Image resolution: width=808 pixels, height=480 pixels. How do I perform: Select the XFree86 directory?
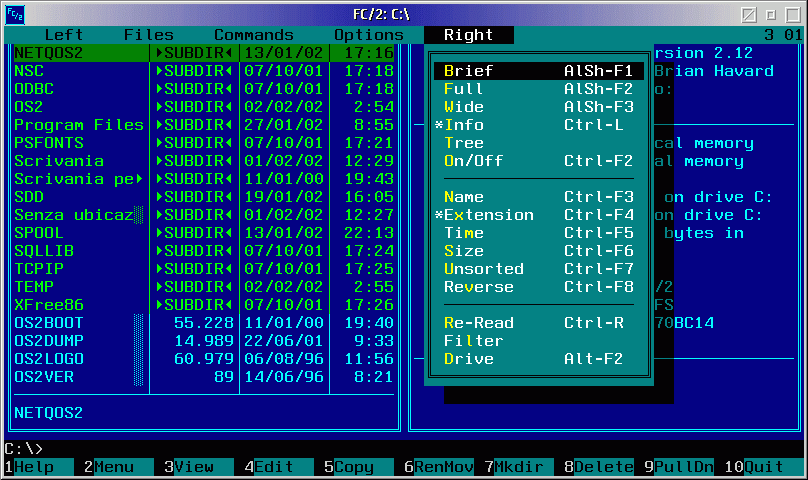[x=49, y=305]
